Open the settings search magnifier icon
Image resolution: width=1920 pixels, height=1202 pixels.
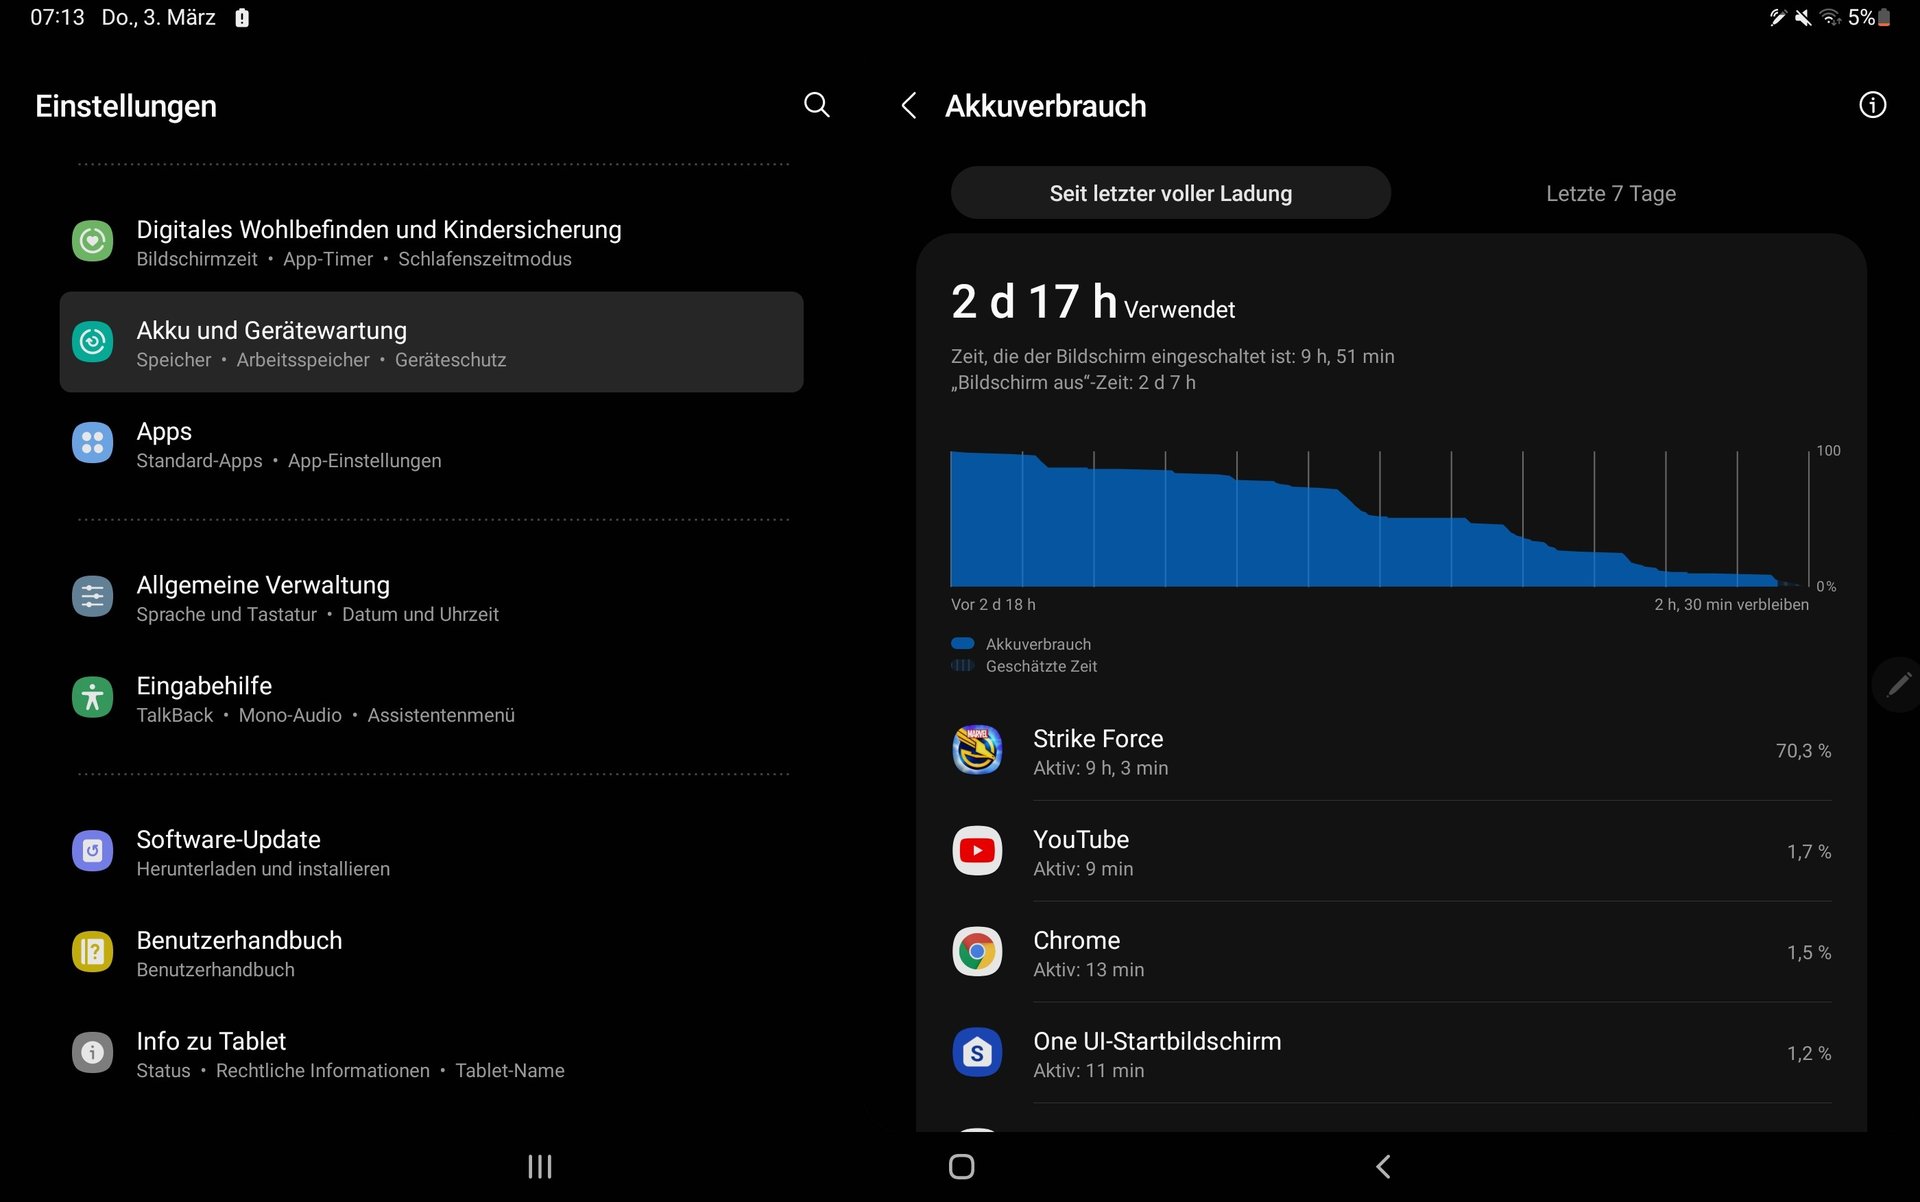(816, 105)
